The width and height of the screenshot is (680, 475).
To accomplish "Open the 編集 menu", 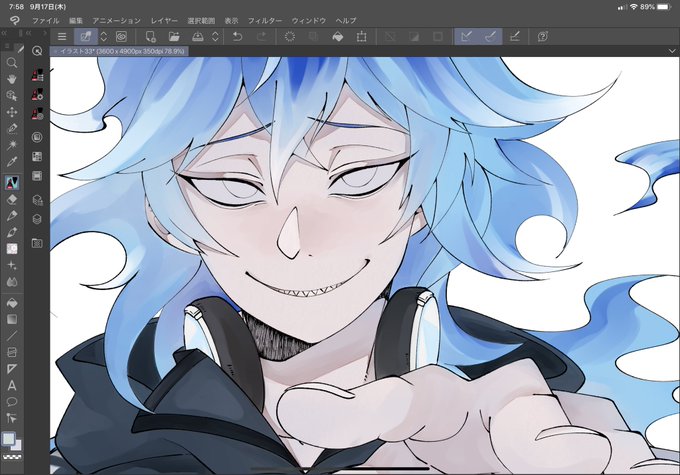I will pos(76,20).
